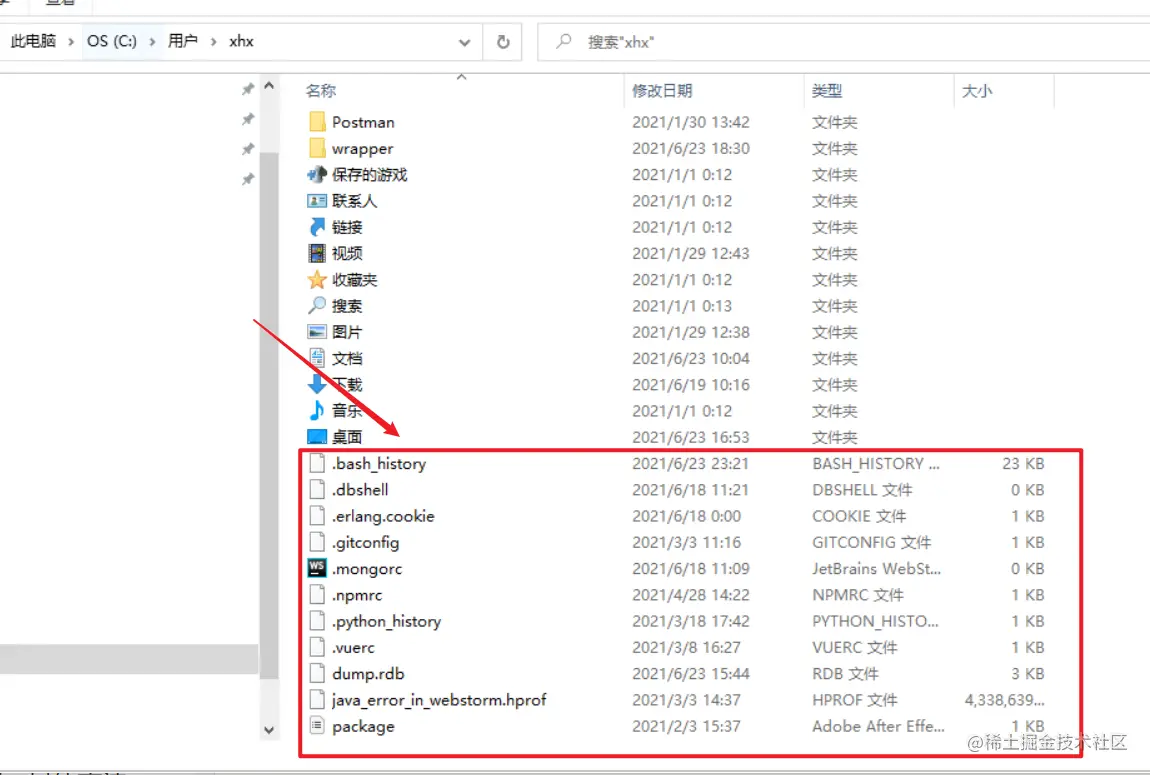Image resolution: width=1150 pixels, height=775 pixels.
Task: Select the java_error_in_webstorm.hprof file icon
Action: pyautogui.click(x=317, y=699)
